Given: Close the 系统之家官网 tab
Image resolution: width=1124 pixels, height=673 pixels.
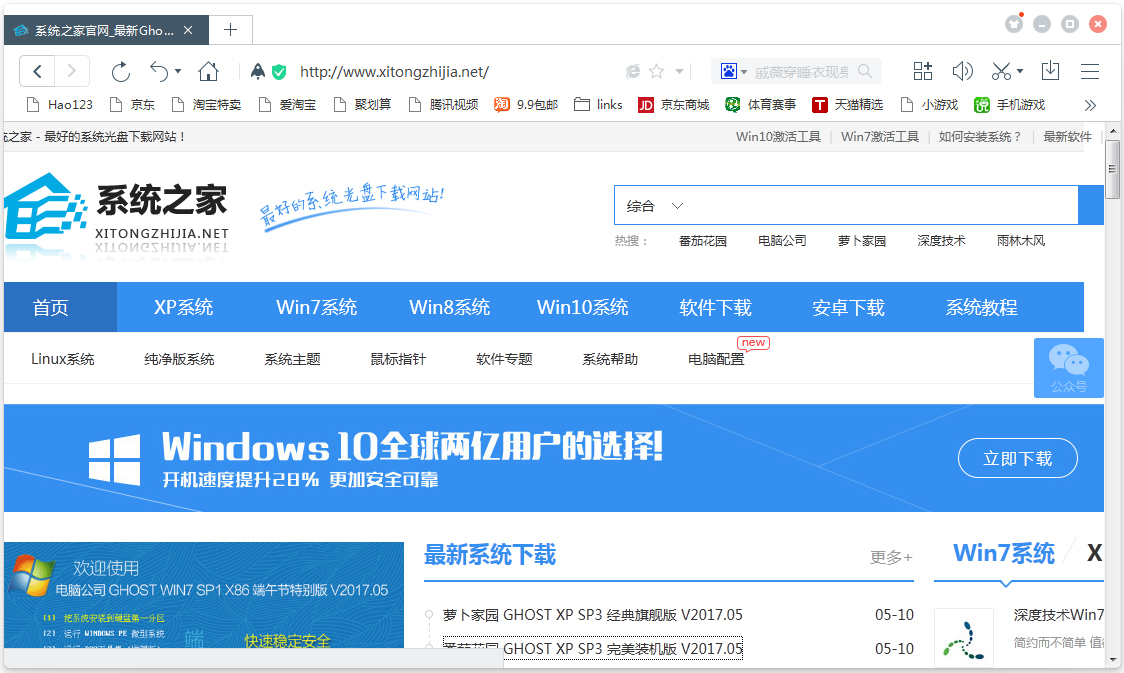Looking at the screenshot, I should 188,30.
